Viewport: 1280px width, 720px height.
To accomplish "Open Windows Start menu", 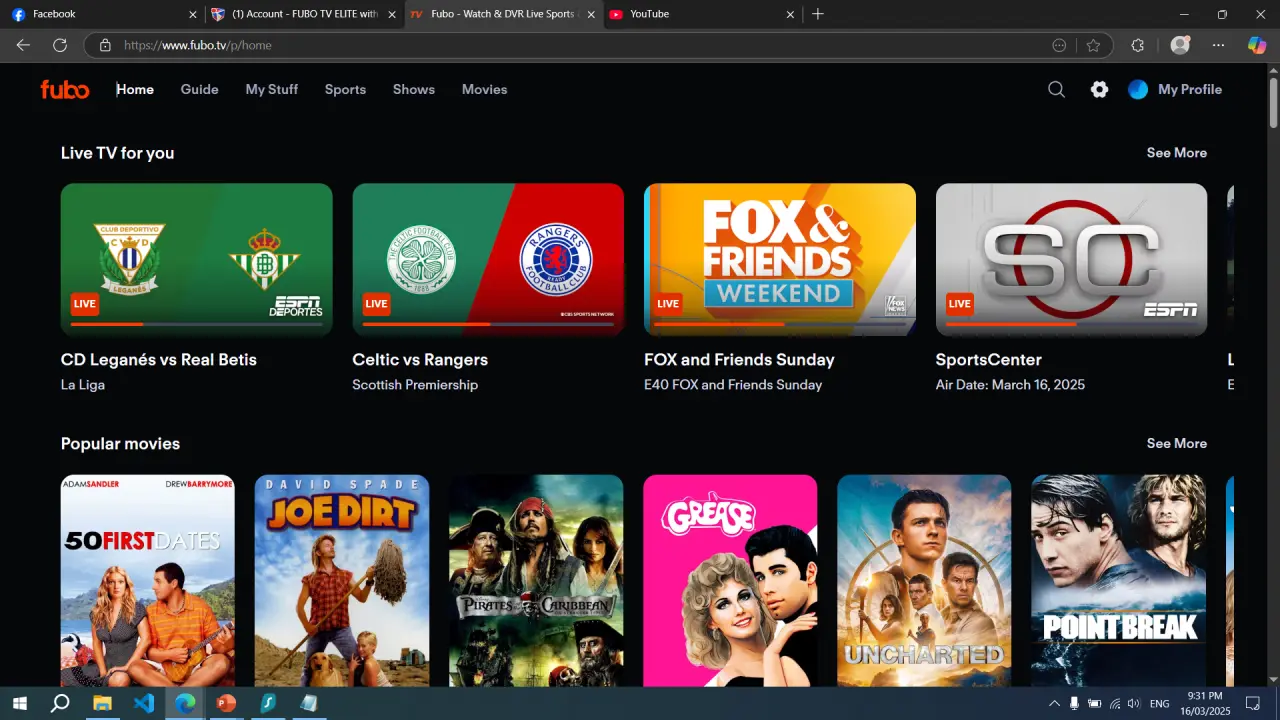I will (x=19, y=703).
